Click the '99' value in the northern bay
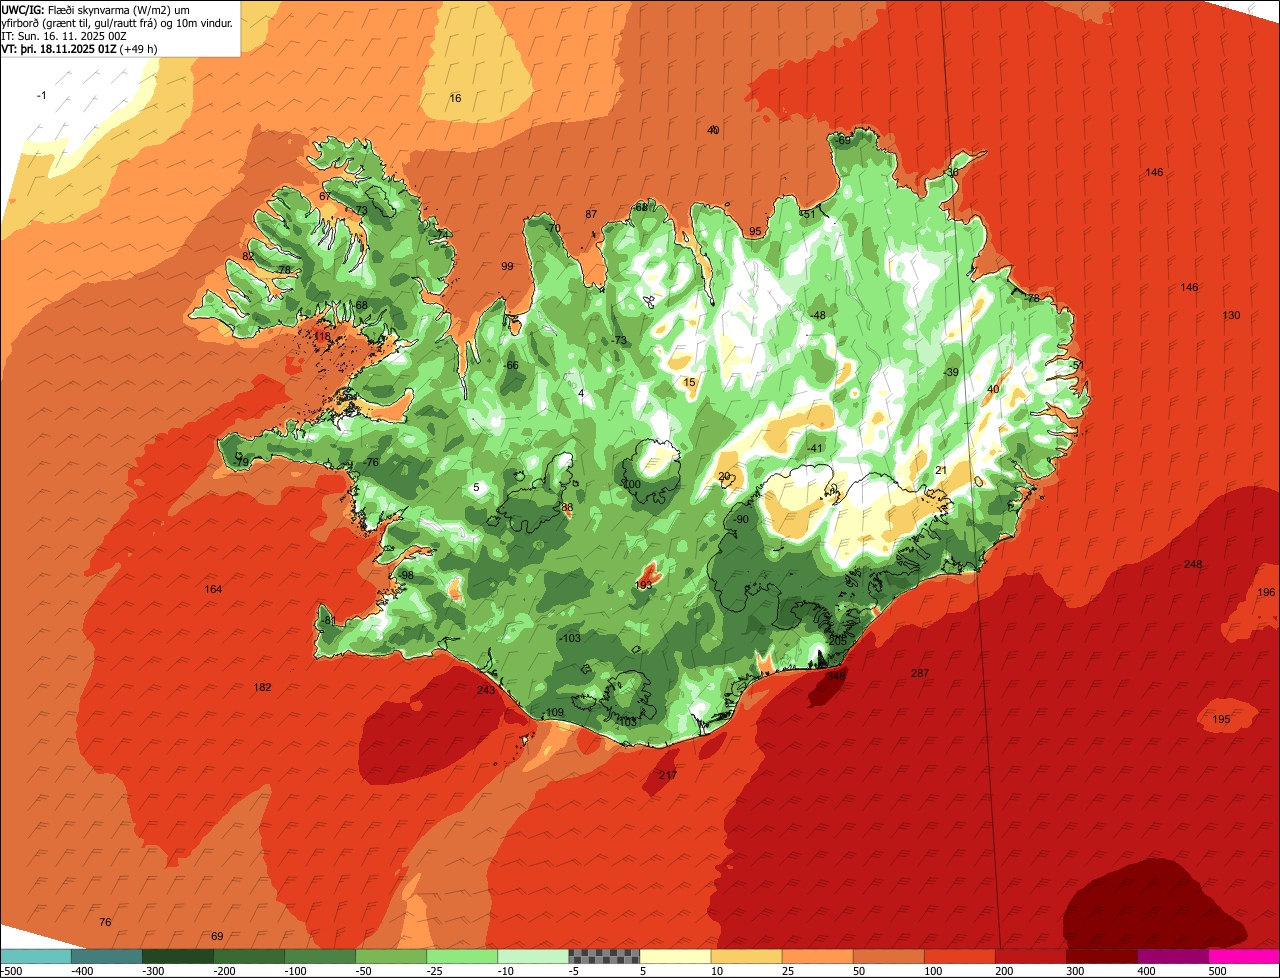This screenshot has width=1280, height=978. coord(507,267)
